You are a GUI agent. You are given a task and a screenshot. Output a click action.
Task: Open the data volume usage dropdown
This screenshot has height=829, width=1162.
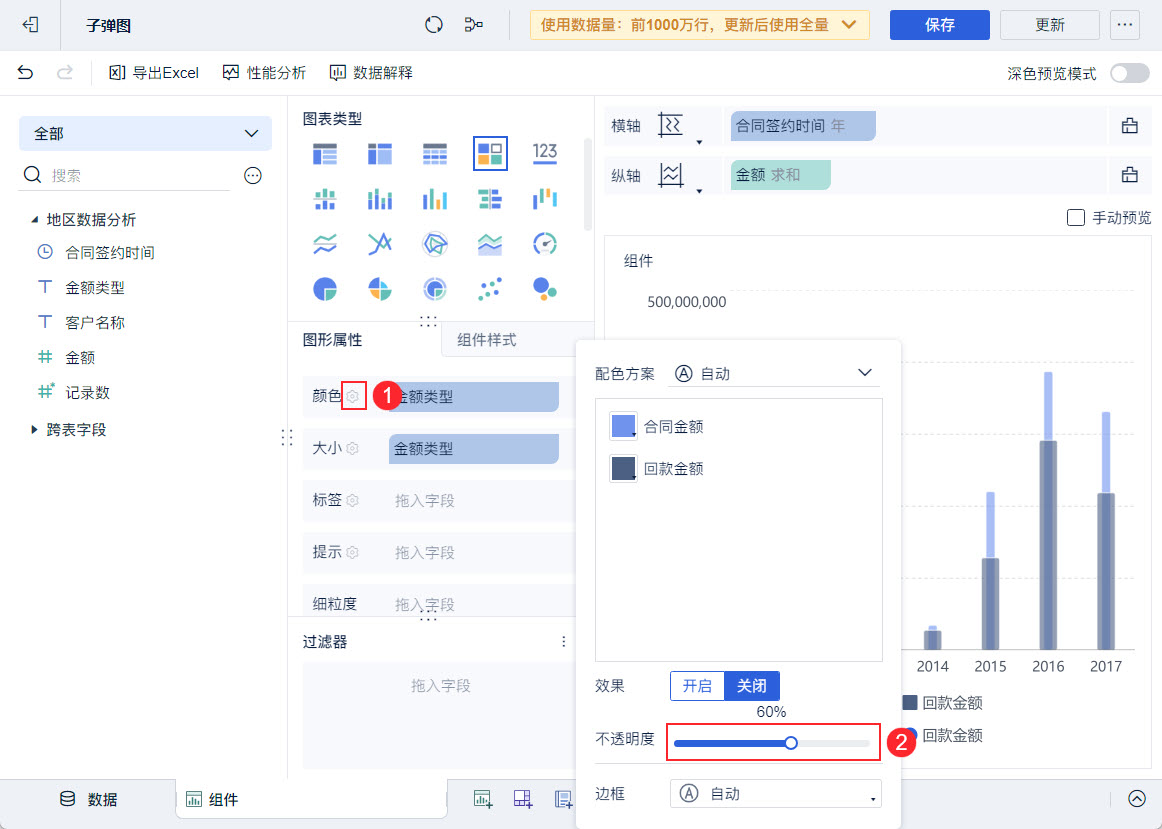700,25
